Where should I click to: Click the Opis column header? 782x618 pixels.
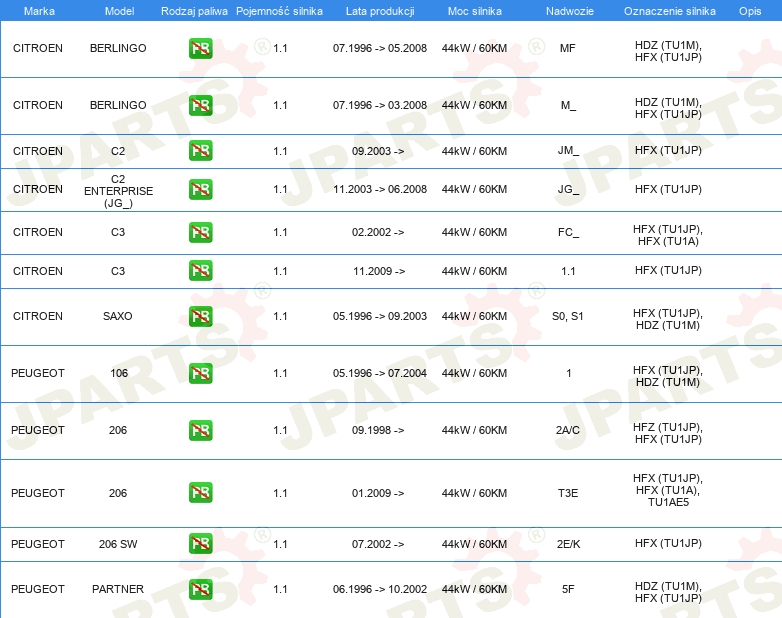pos(750,11)
